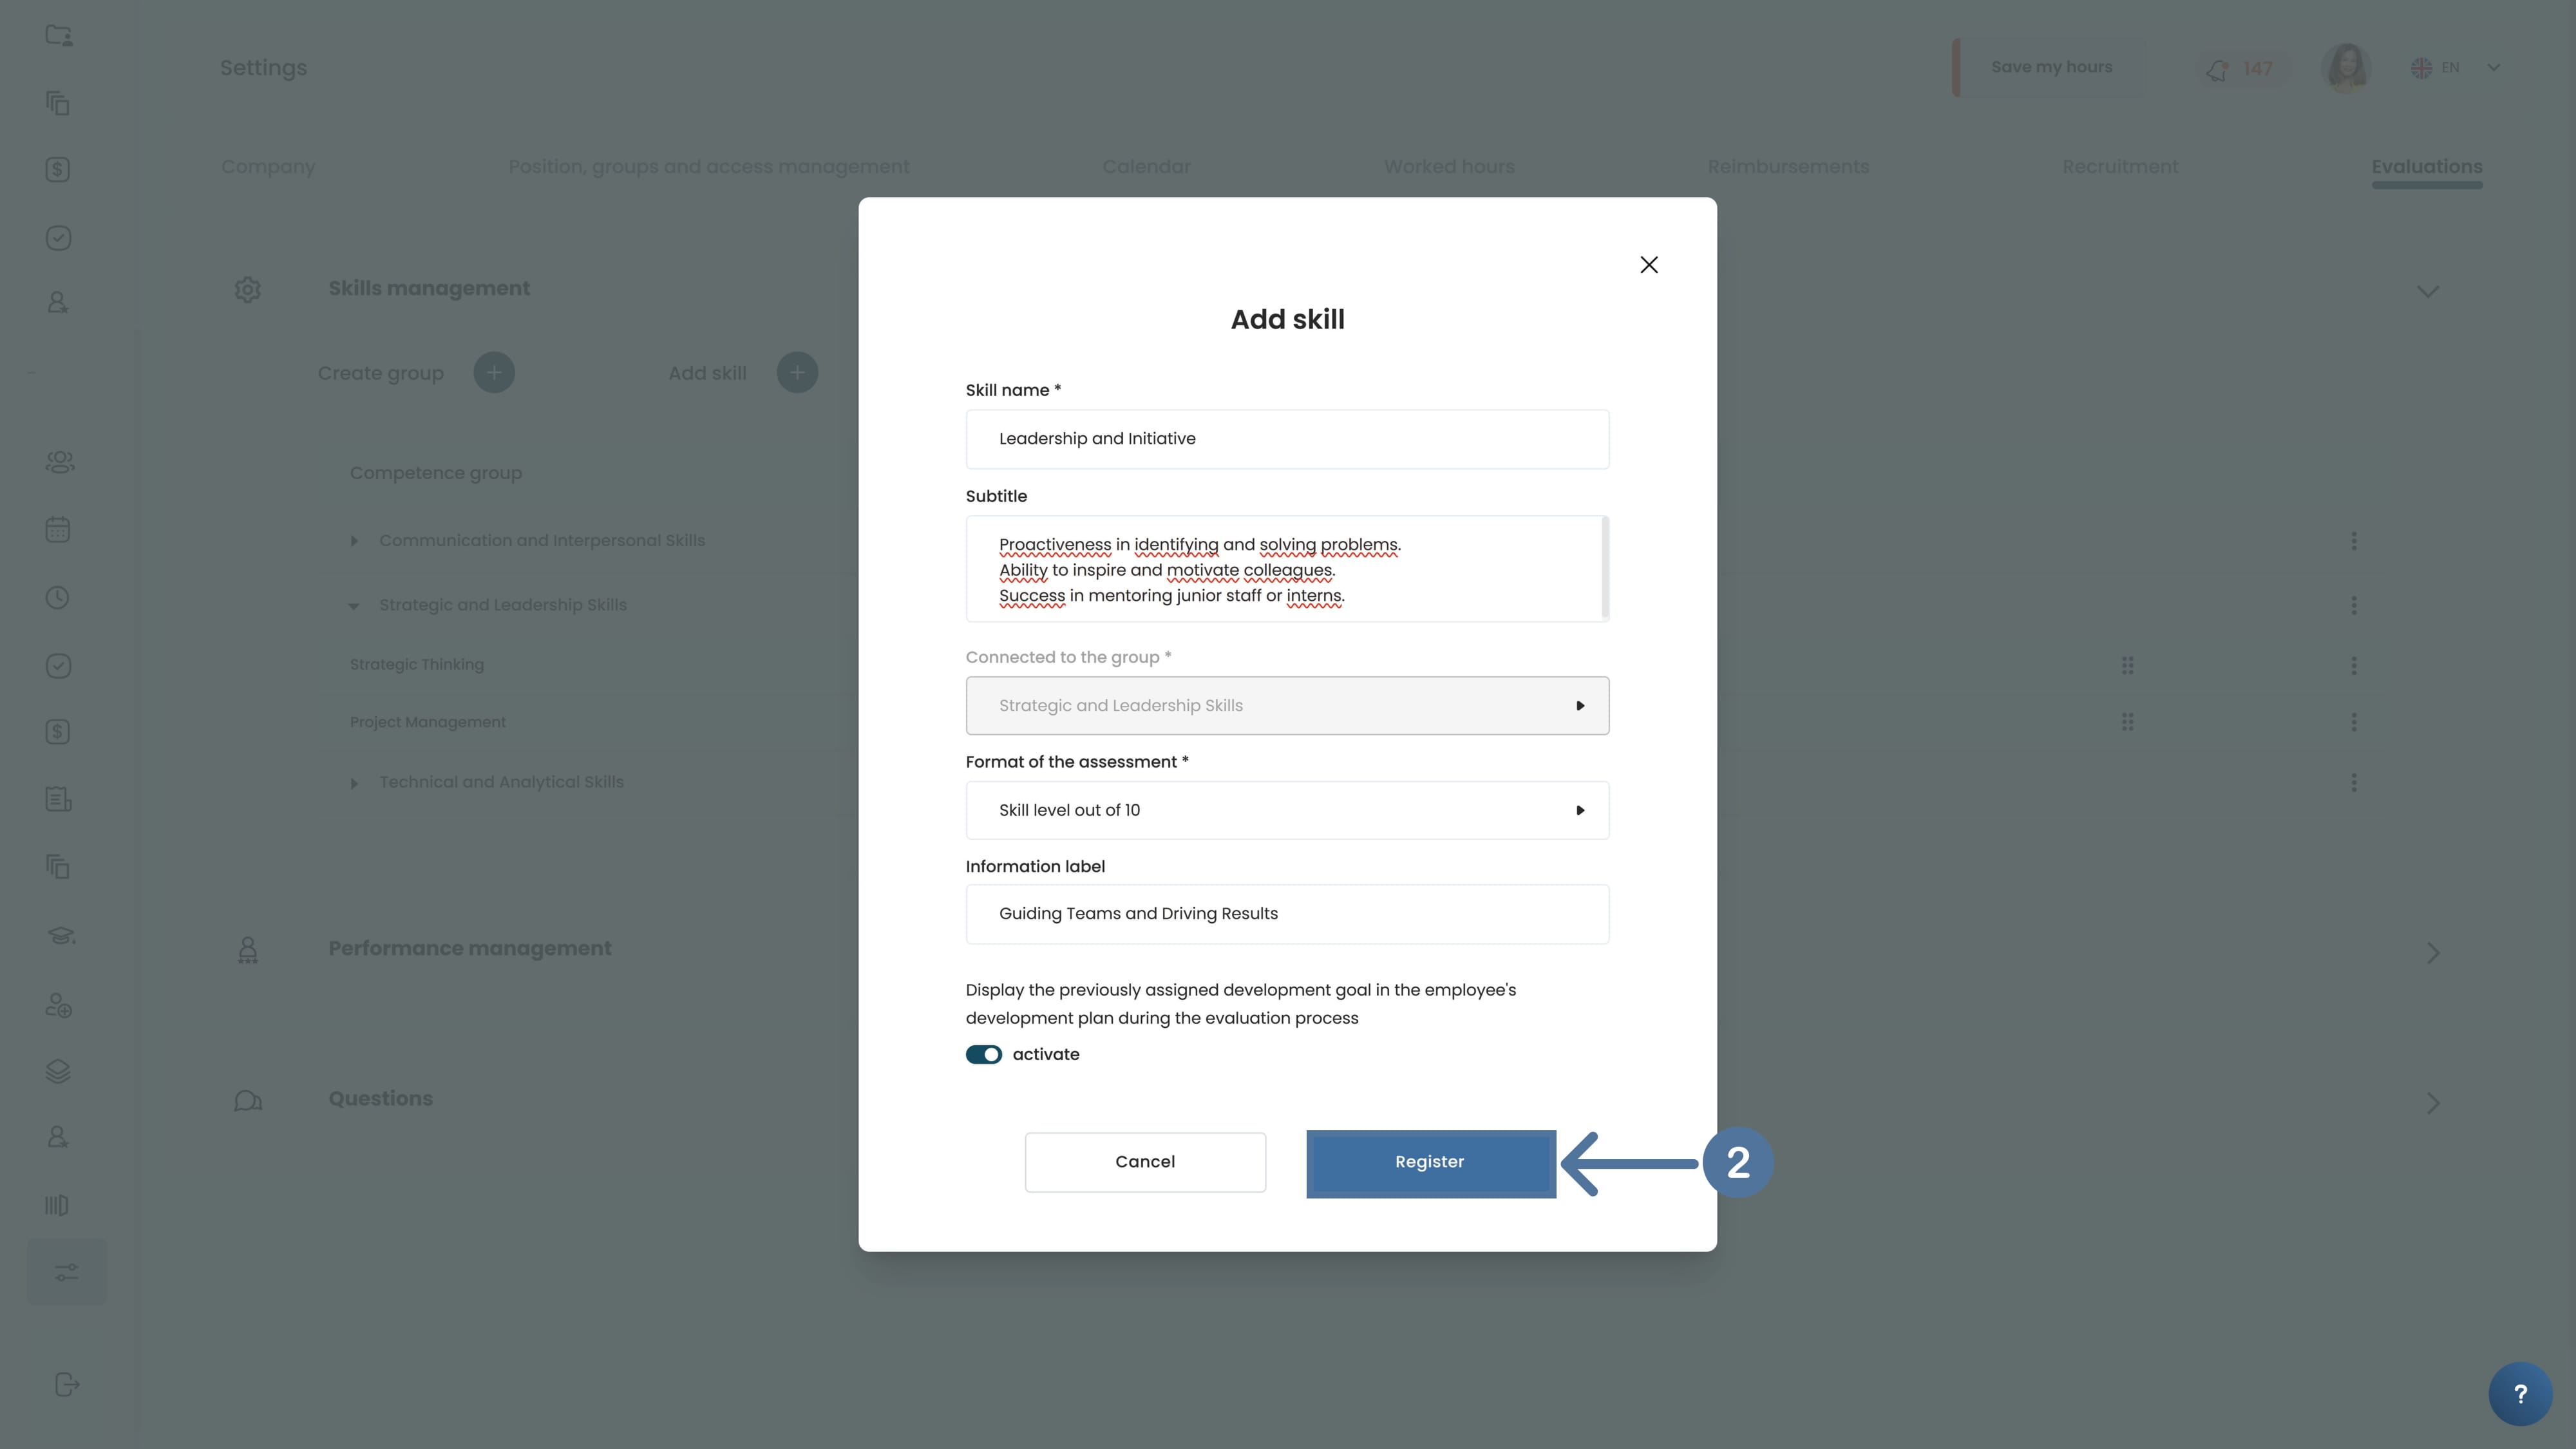Toggle the activate switch

tap(983, 1054)
